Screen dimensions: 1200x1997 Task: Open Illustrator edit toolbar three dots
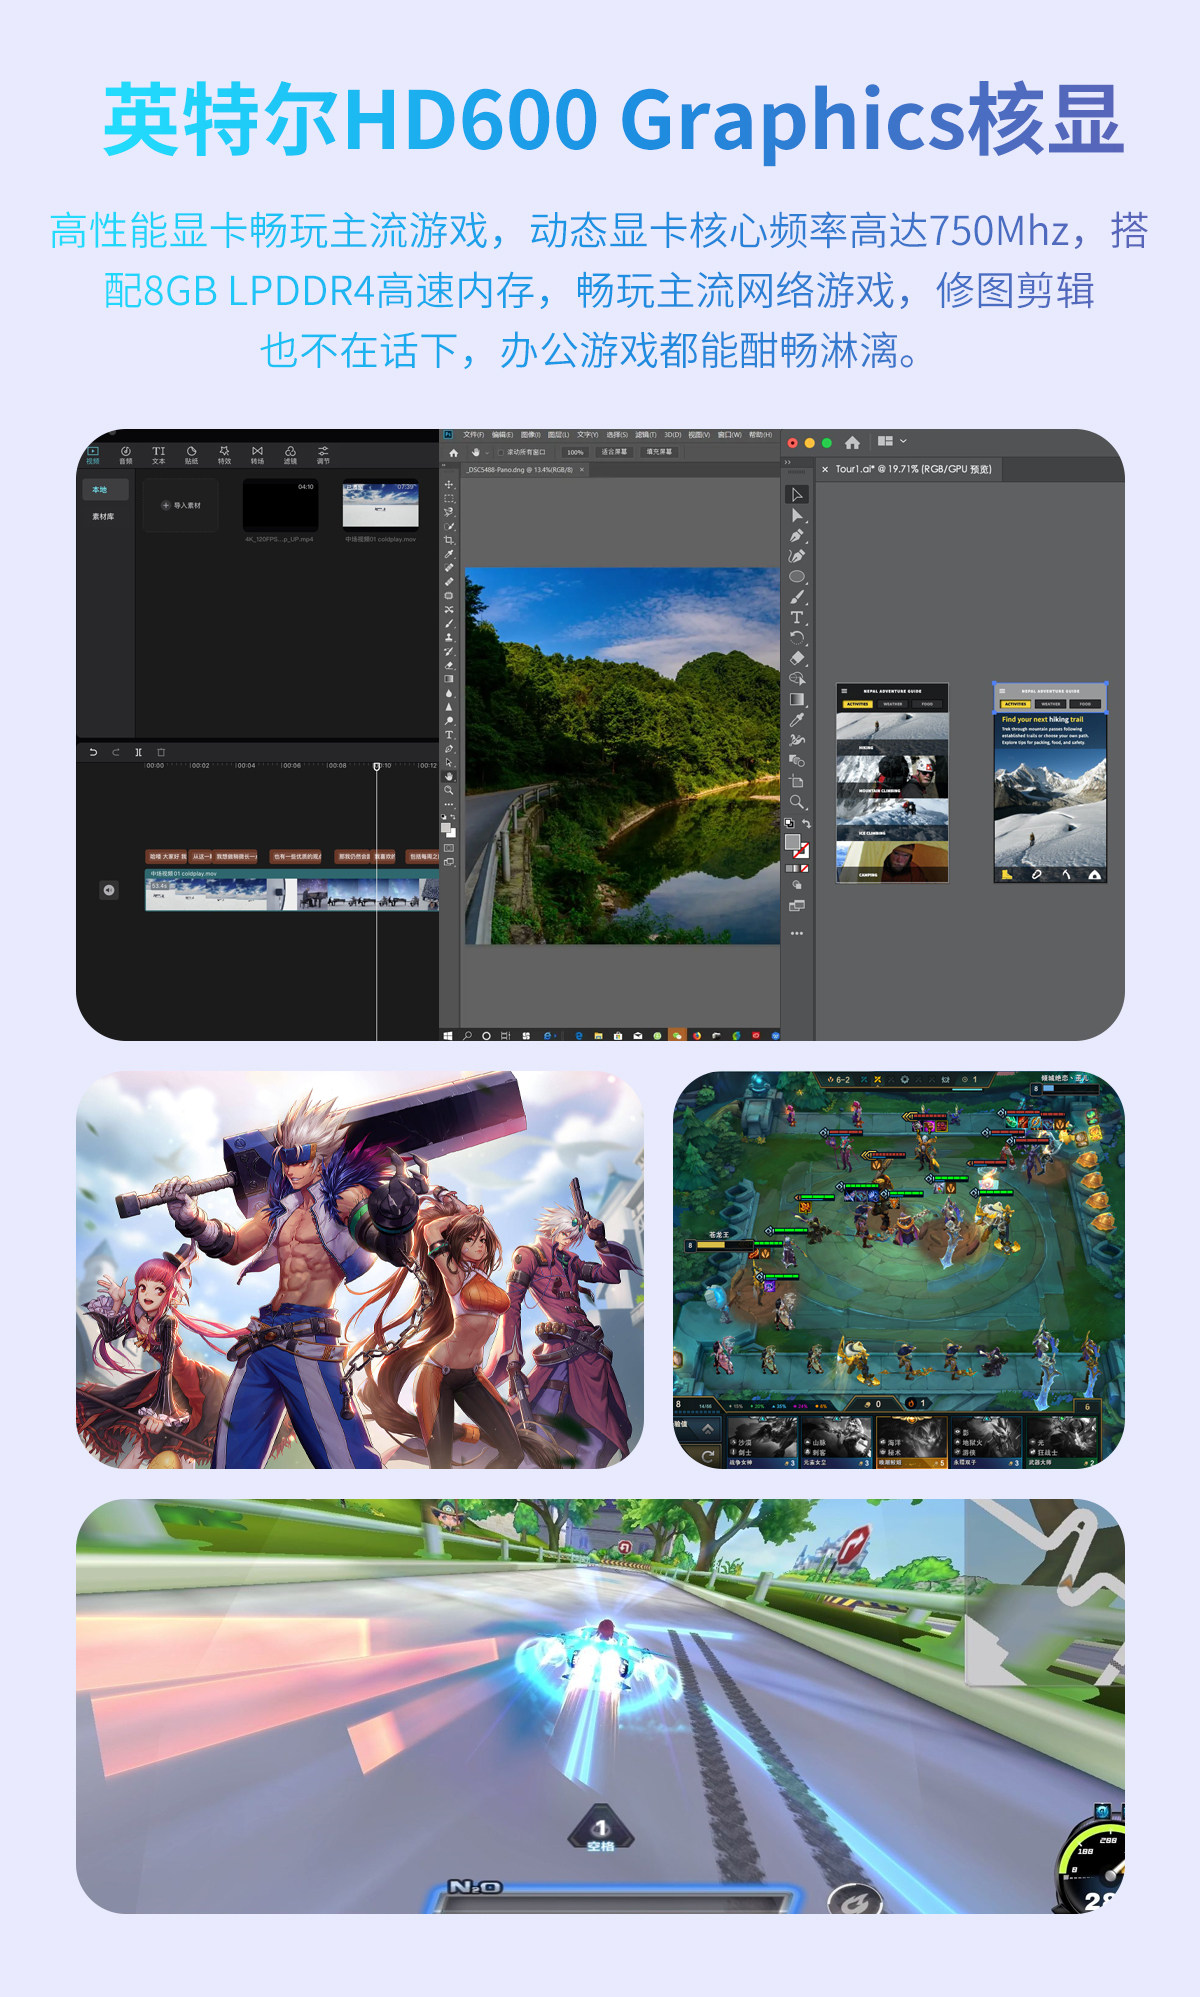click(797, 933)
